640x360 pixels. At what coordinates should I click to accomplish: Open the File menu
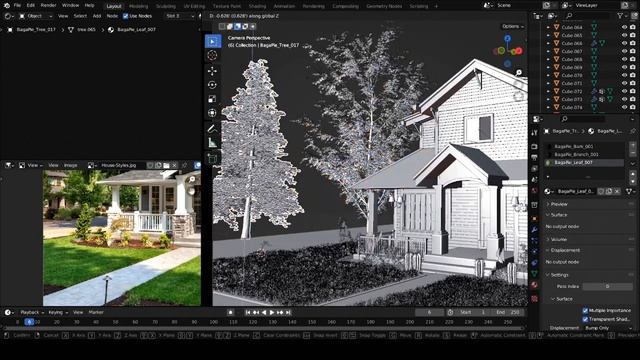tap(17, 5)
